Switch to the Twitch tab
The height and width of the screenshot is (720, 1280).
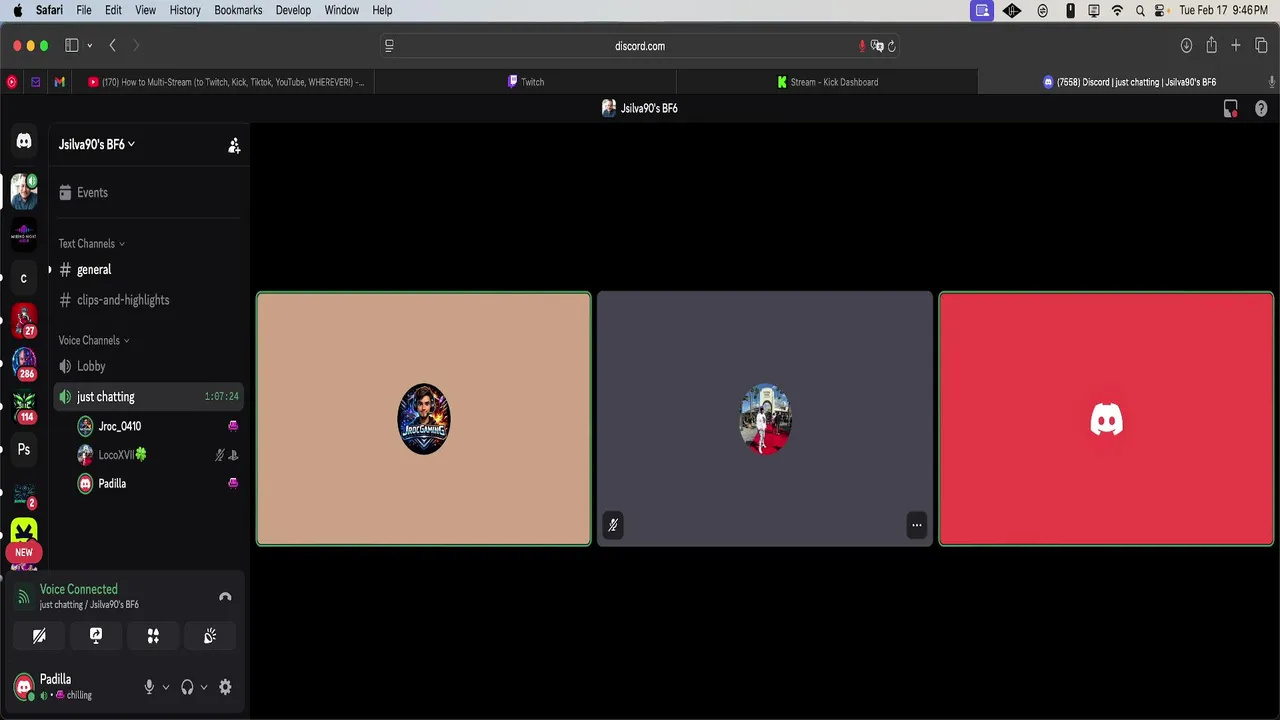pos(526,82)
